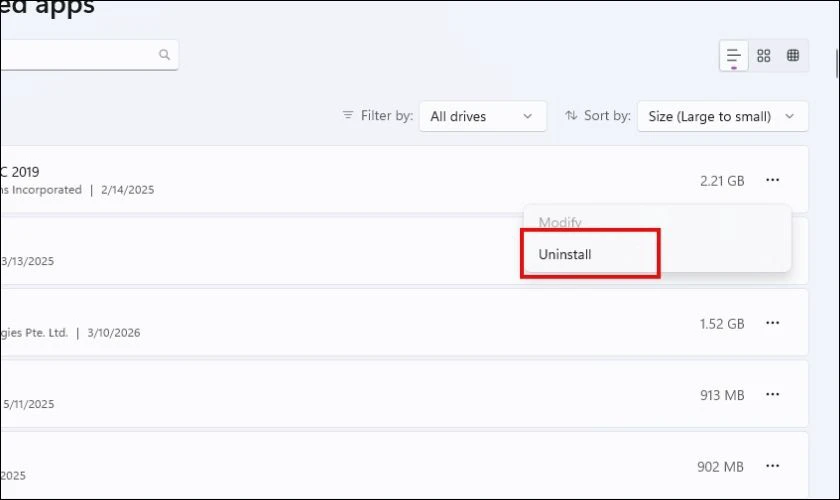
Task: Open more options for the 902 MB app
Action: pyautogui.click(x=772, y=466)
